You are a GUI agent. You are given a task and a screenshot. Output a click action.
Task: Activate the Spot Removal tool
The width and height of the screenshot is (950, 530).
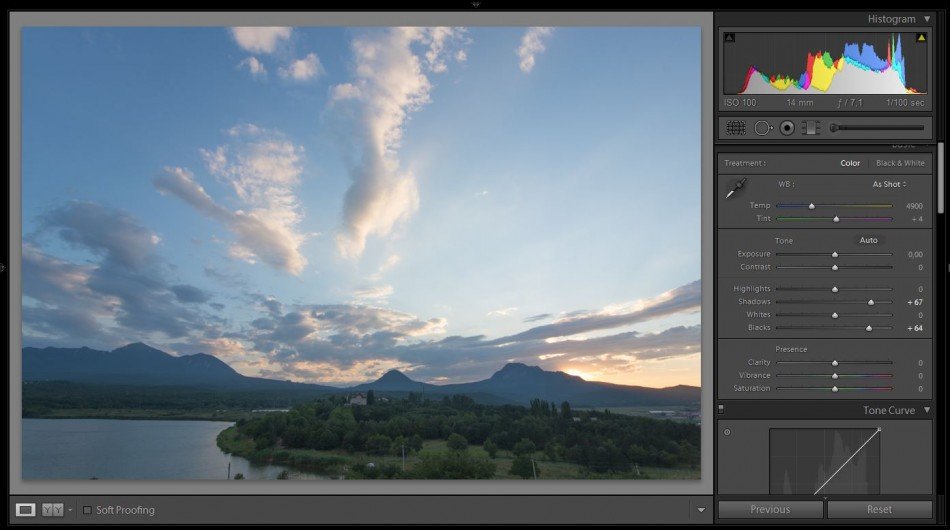point(763,128)
